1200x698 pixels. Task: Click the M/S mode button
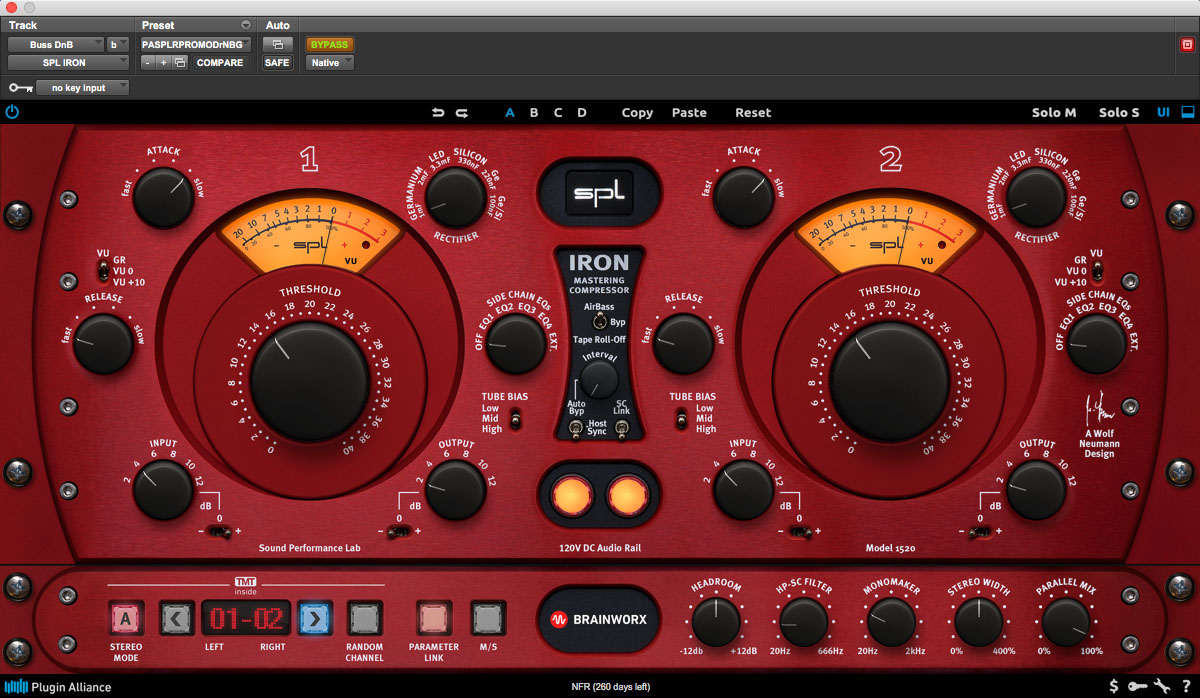488,619
